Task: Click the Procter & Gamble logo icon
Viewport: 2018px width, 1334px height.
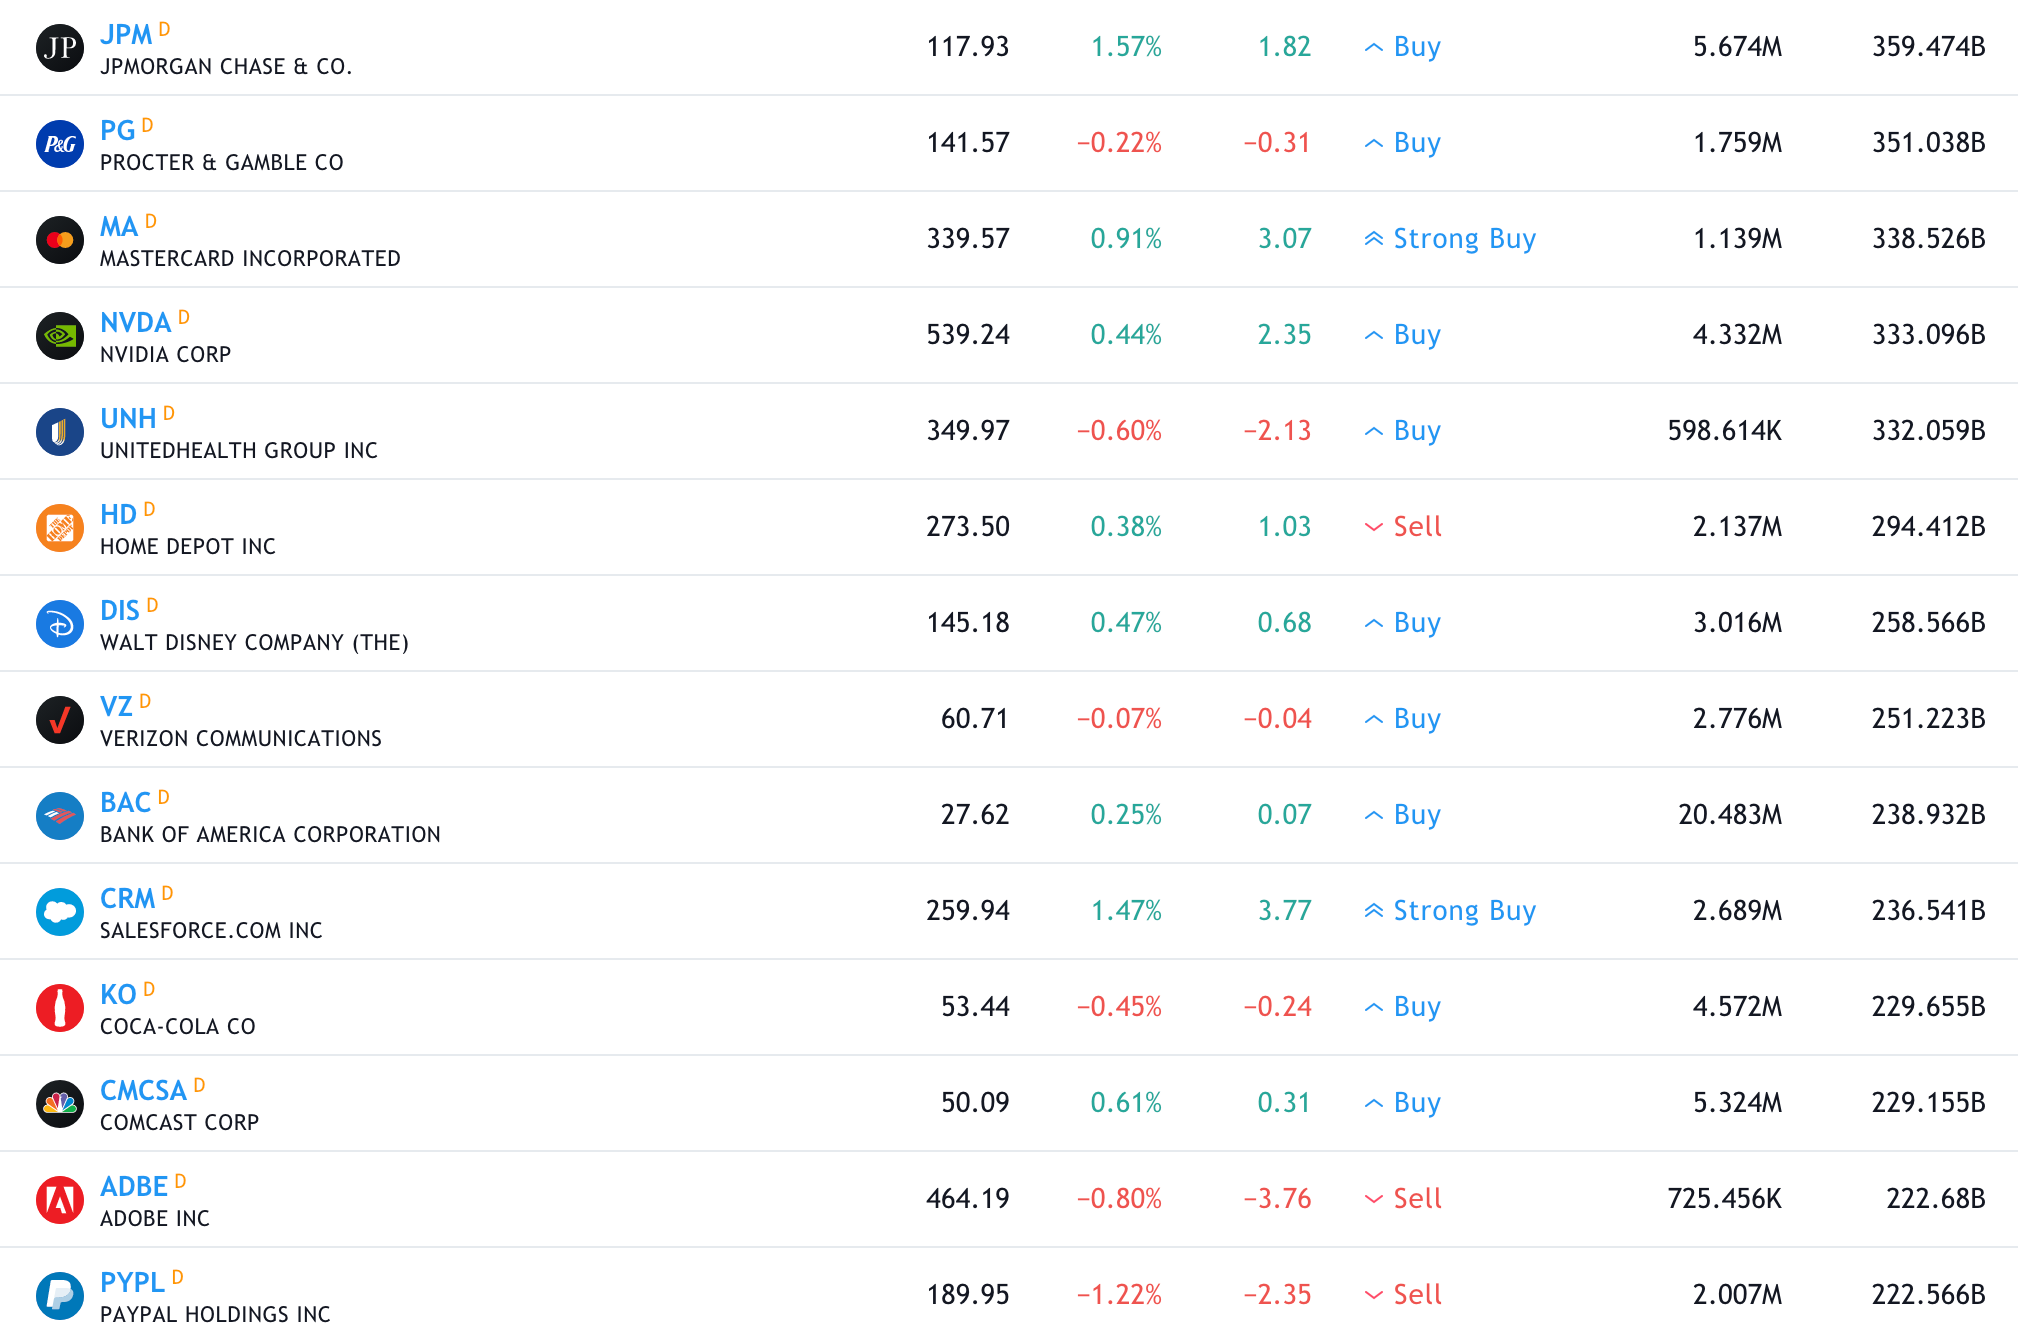Action: click(x=60, y=144)
